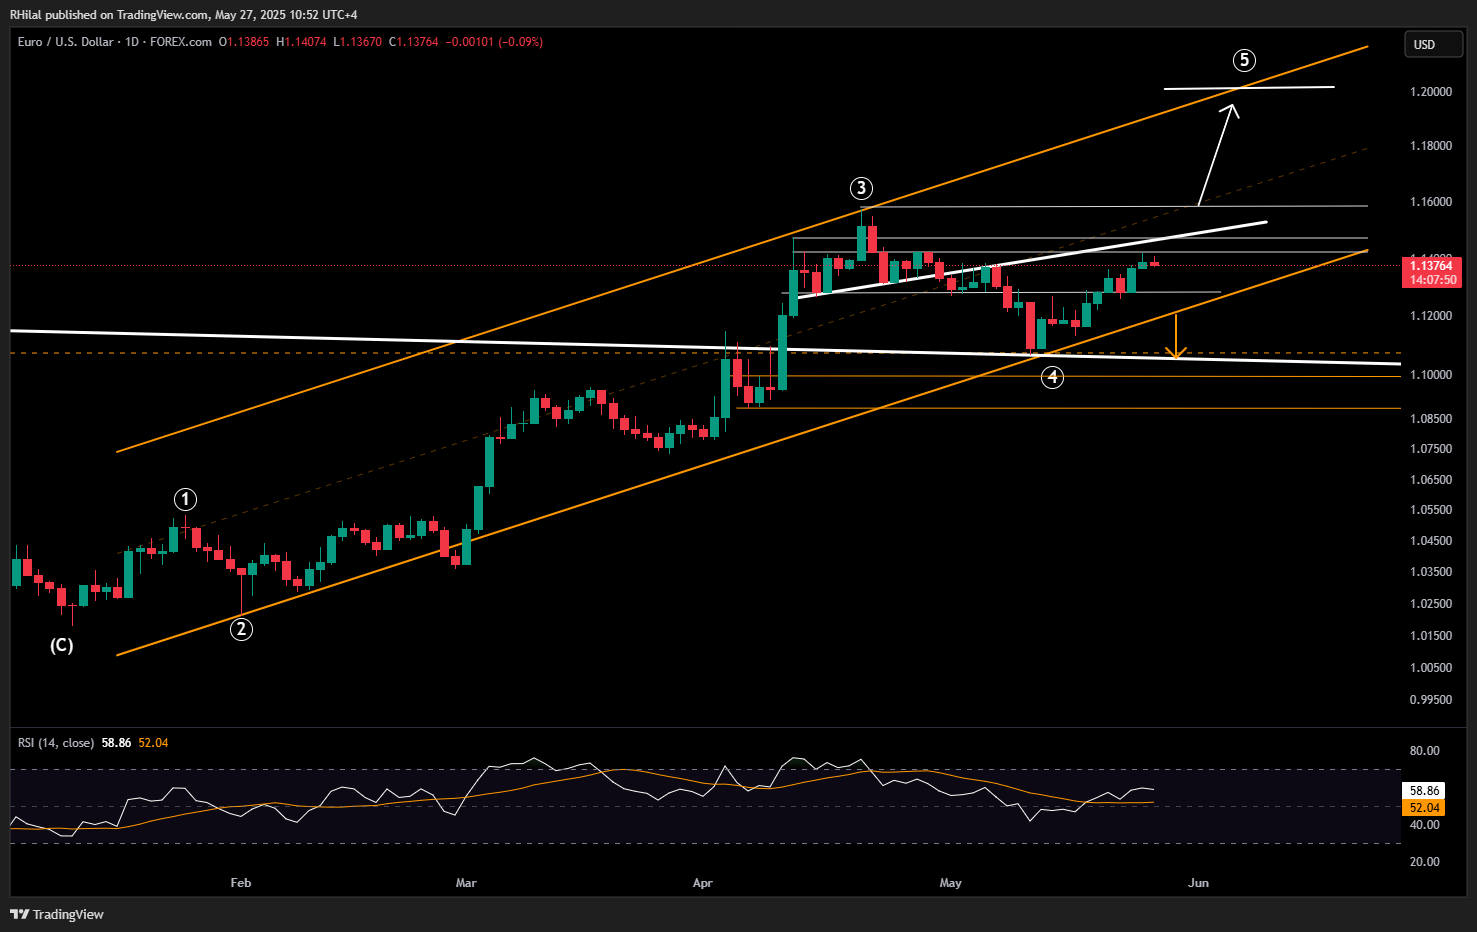1477x932 pixels.
Task: Click the Apr date label on time axis
Action: (703, 883)
